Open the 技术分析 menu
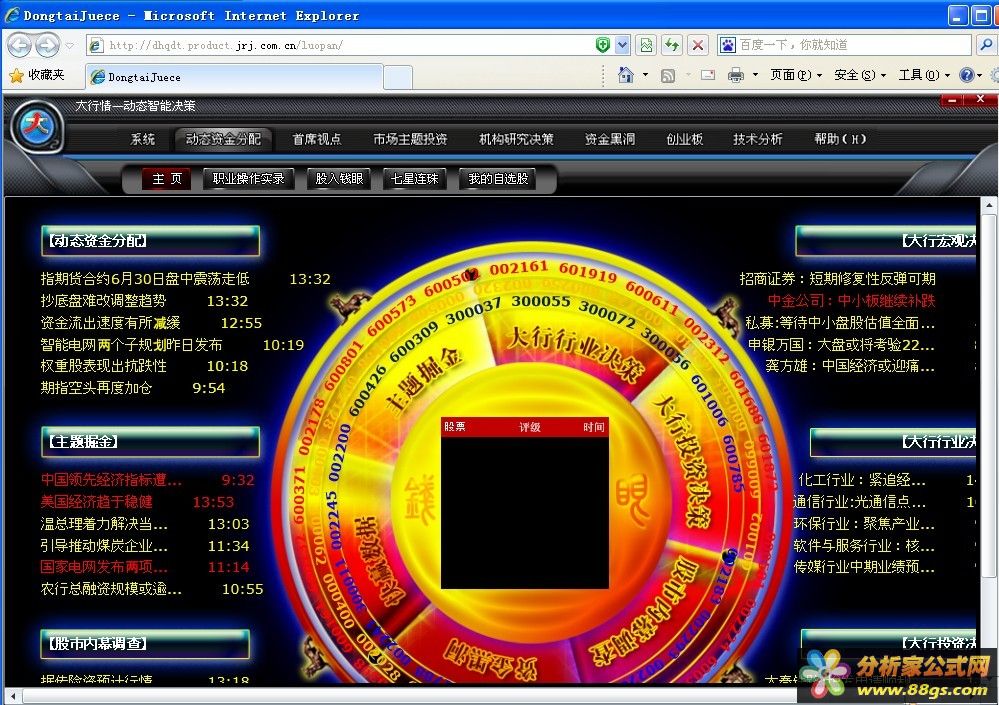This screenshot has height=705, width=999. [758, 139]
